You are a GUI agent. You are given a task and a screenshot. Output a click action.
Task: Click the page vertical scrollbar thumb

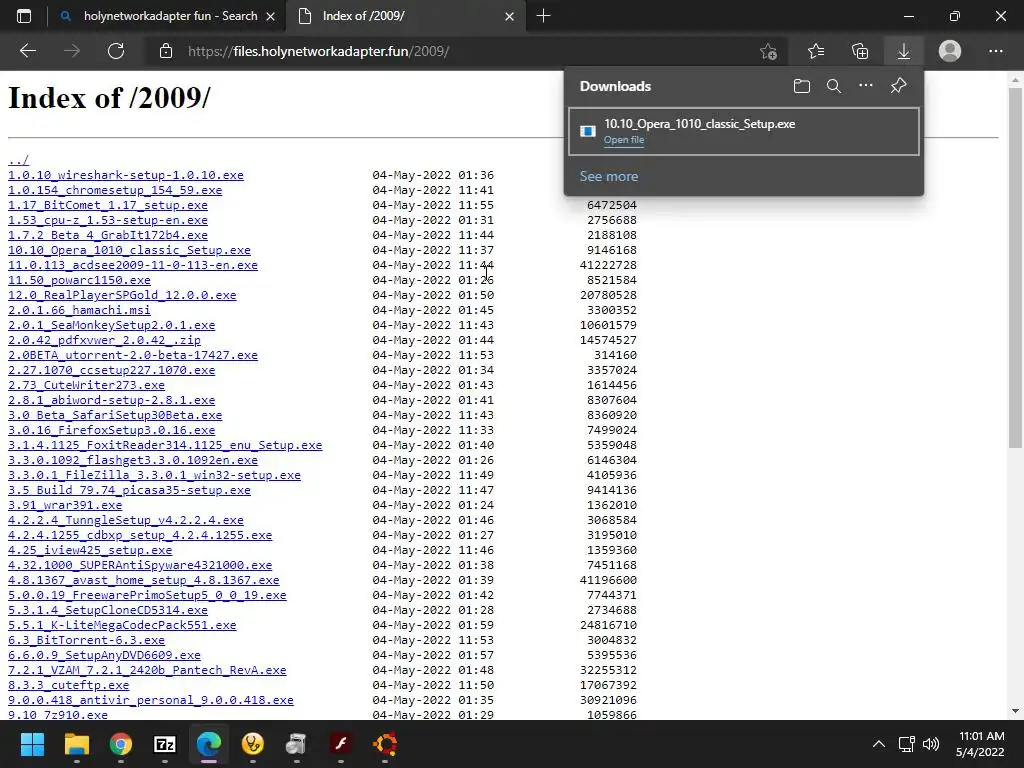click(x=1015, y=268)
